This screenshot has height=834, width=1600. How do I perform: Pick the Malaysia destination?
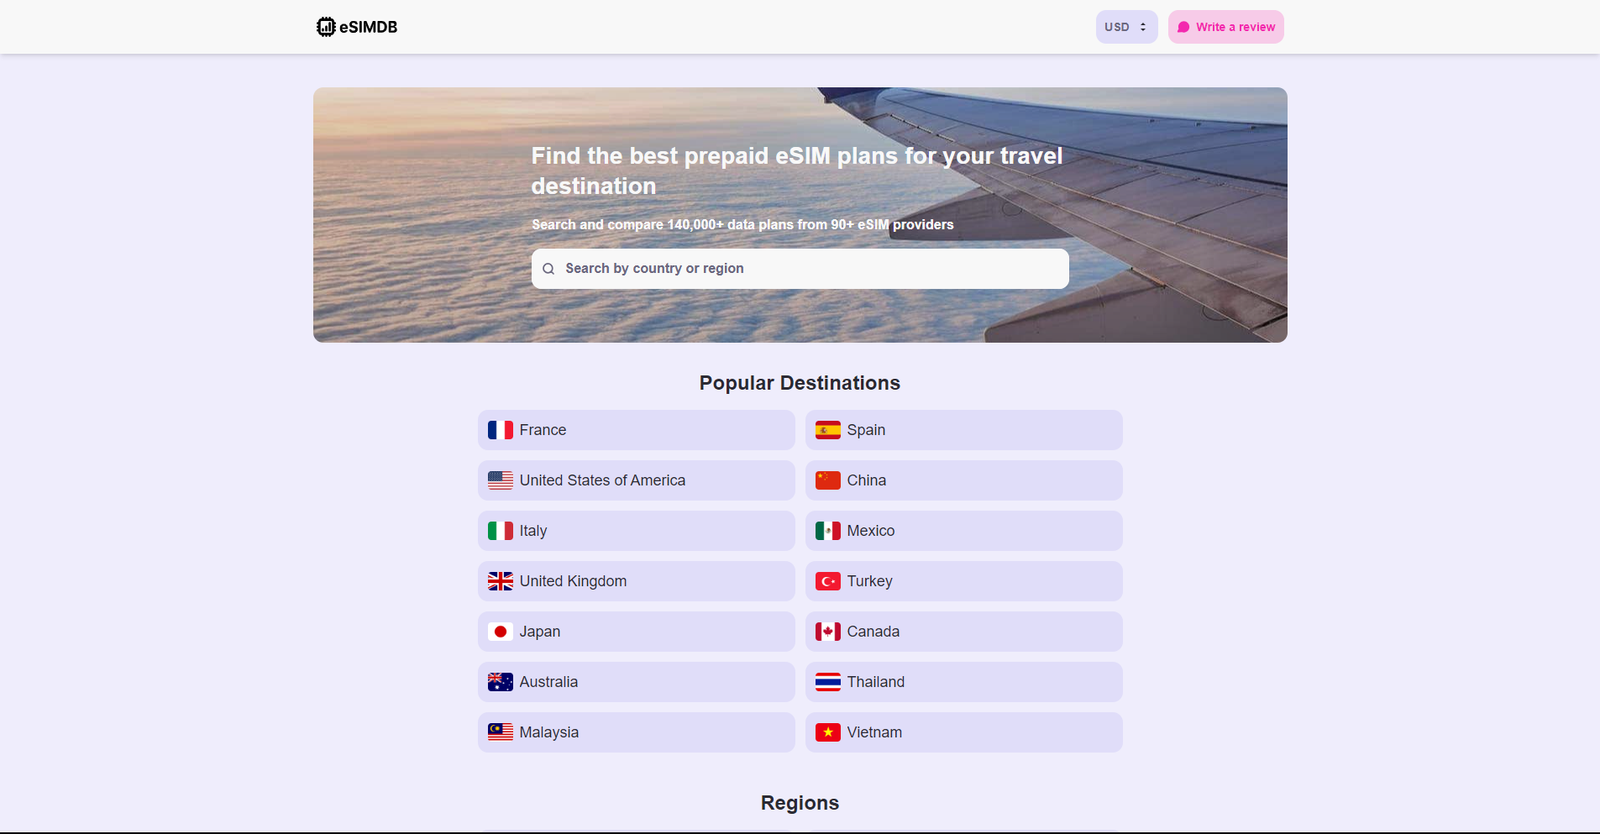pos(636,732)
